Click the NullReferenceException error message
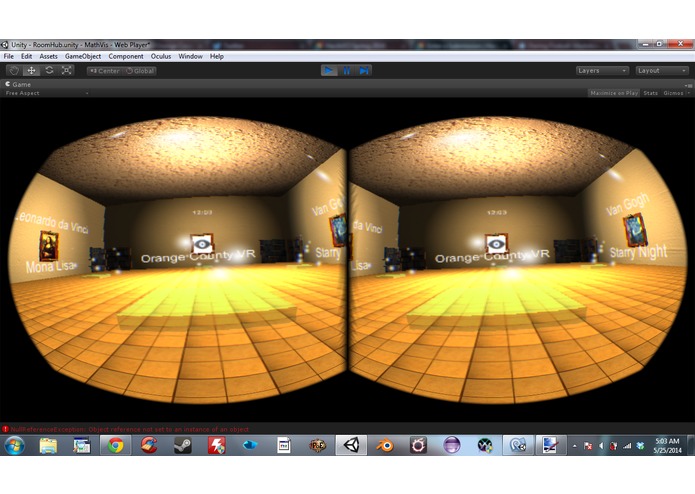 tap(130, 429)
